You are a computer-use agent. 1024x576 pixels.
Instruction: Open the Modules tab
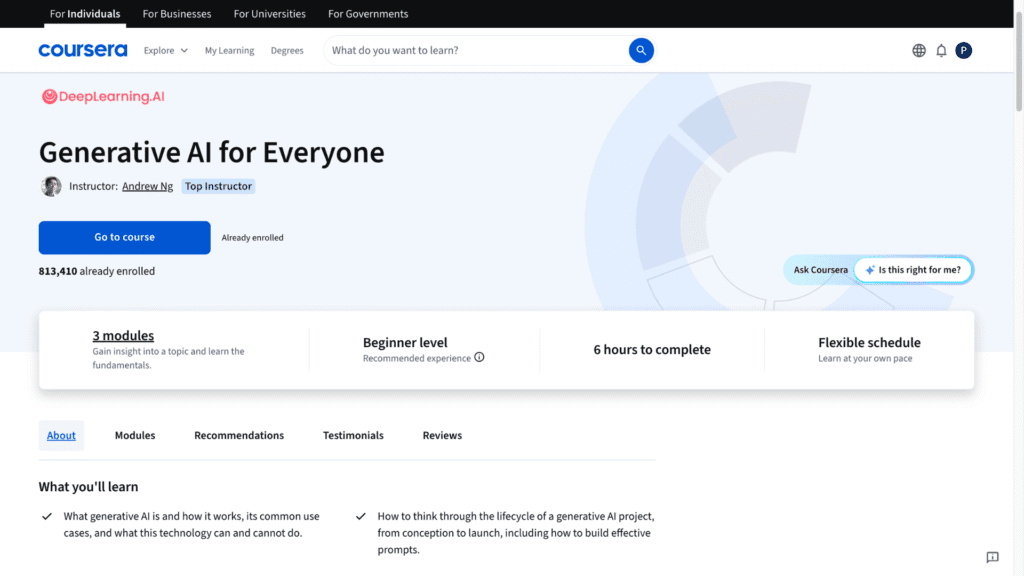click(135, 436)
